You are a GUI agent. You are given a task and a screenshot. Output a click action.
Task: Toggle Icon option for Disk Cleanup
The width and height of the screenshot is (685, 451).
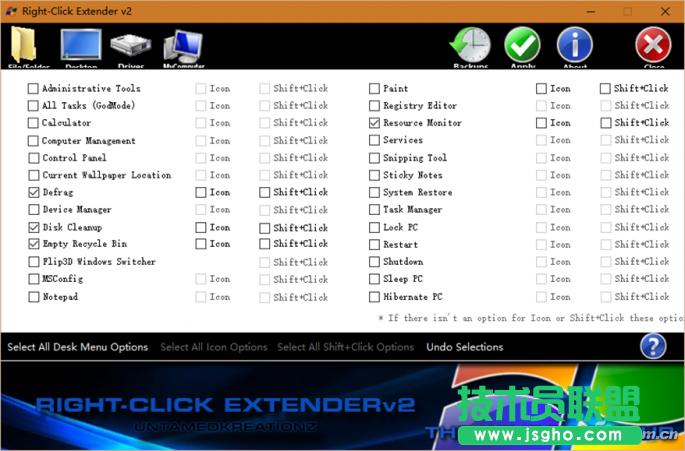tap(201, 227)
